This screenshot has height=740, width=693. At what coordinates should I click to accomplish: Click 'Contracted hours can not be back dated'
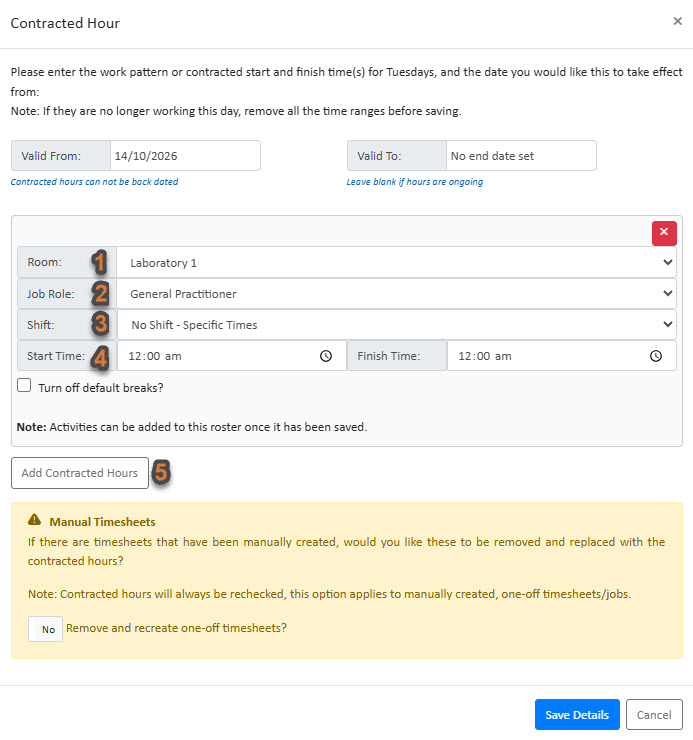(x=94, y=182)
